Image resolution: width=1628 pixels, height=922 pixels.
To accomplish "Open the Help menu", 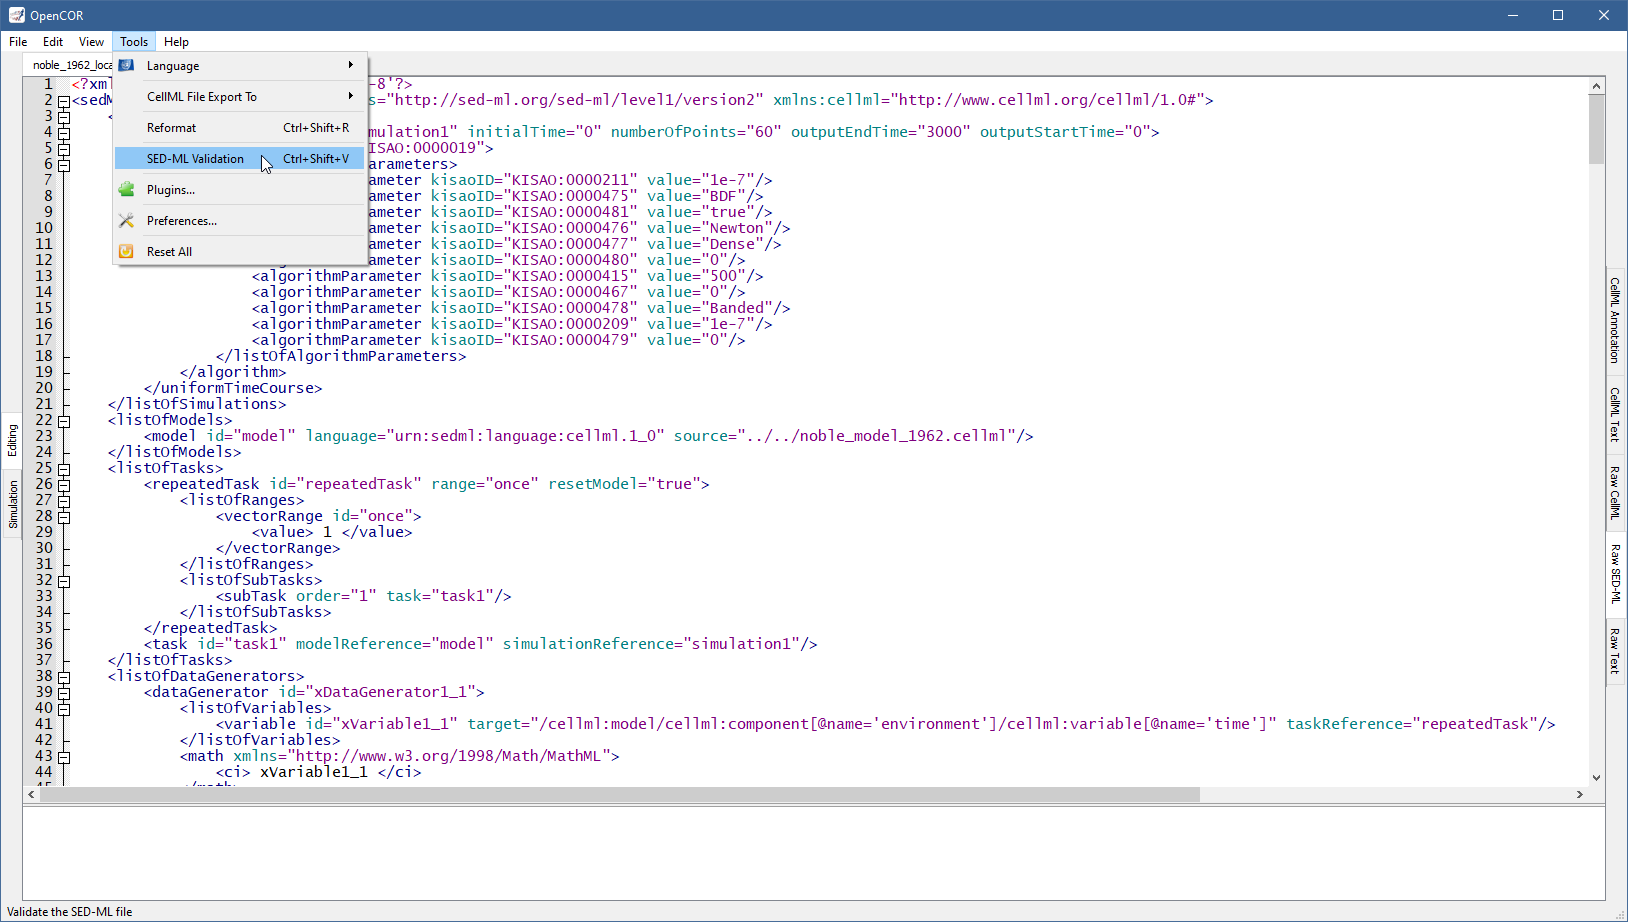I will pyautogui.click(x=176, y=42).
